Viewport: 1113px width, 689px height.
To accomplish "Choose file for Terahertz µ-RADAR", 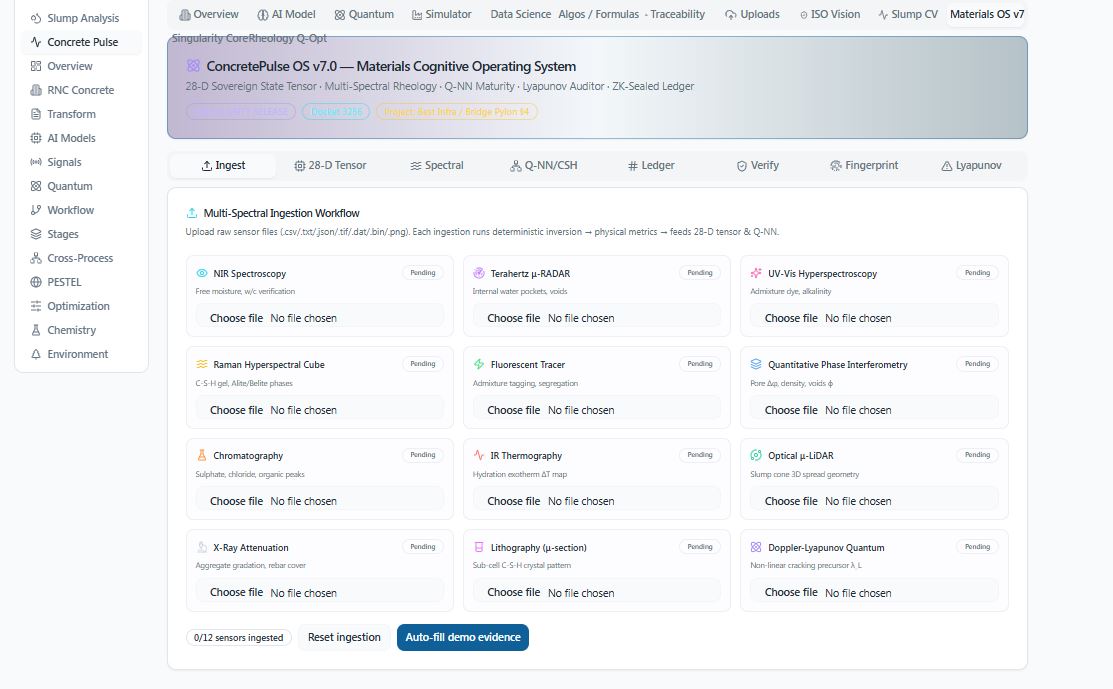I will [x=514, y=318].
